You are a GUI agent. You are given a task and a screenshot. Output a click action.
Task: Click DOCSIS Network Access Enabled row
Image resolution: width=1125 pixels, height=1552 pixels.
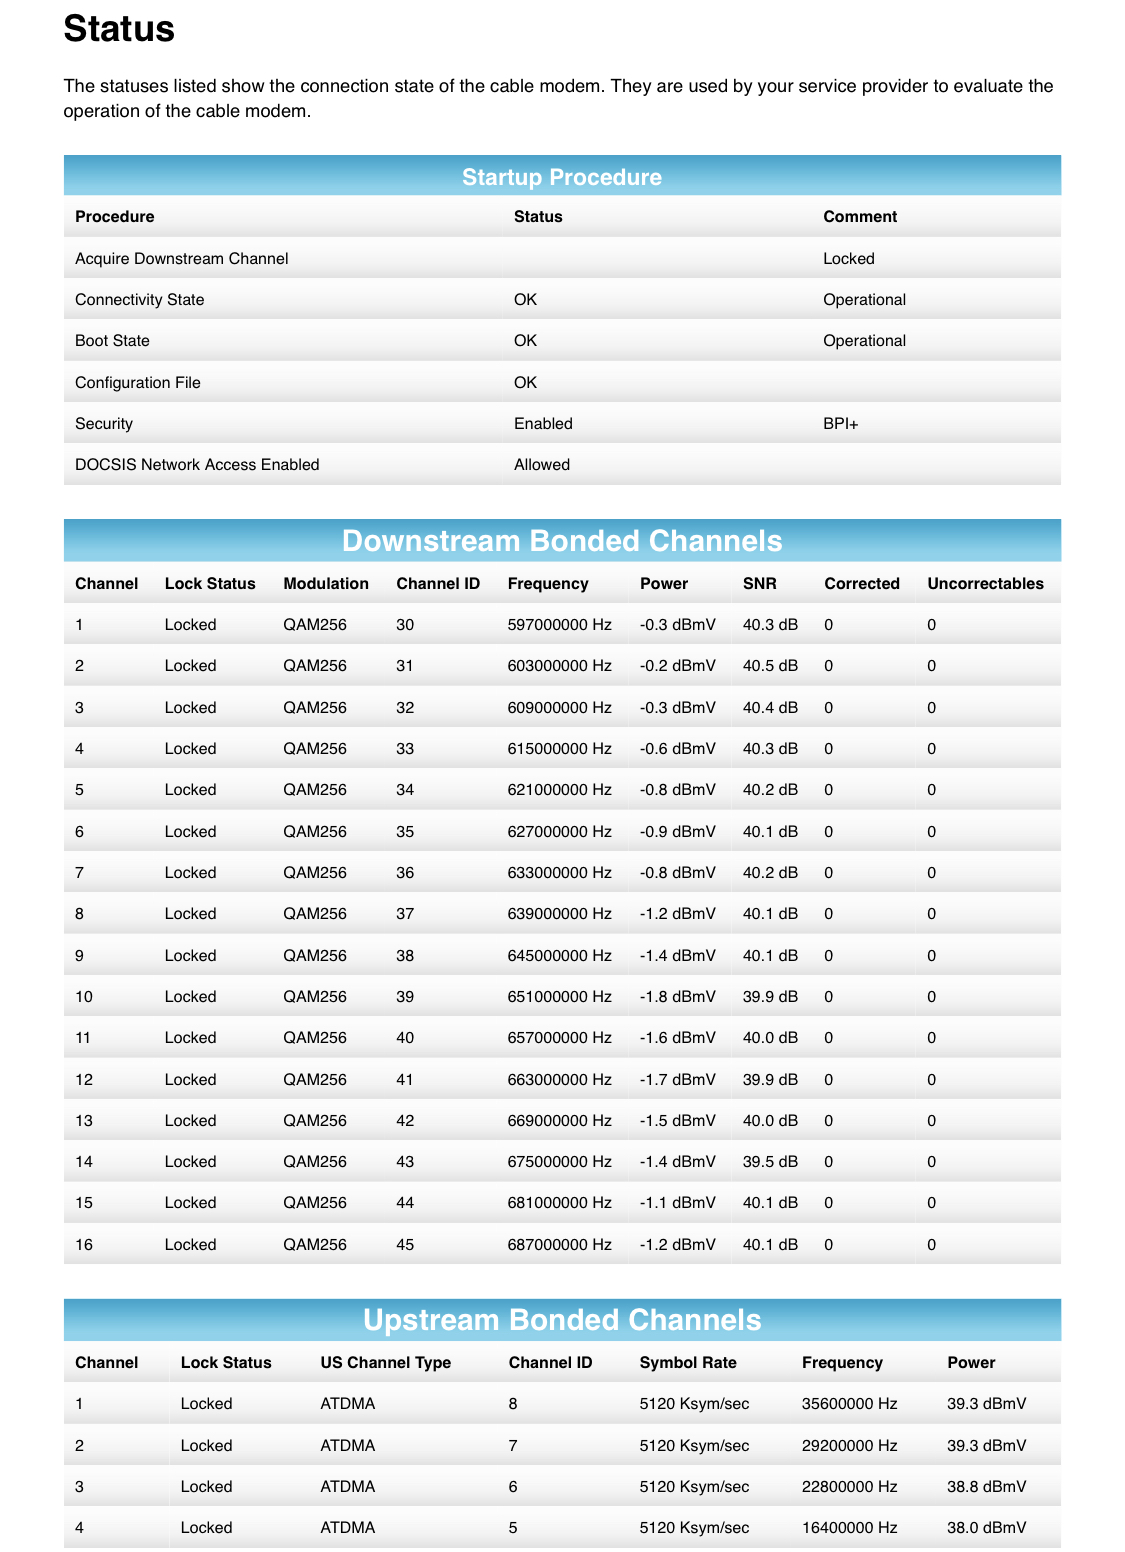click(x=198, y=464)
